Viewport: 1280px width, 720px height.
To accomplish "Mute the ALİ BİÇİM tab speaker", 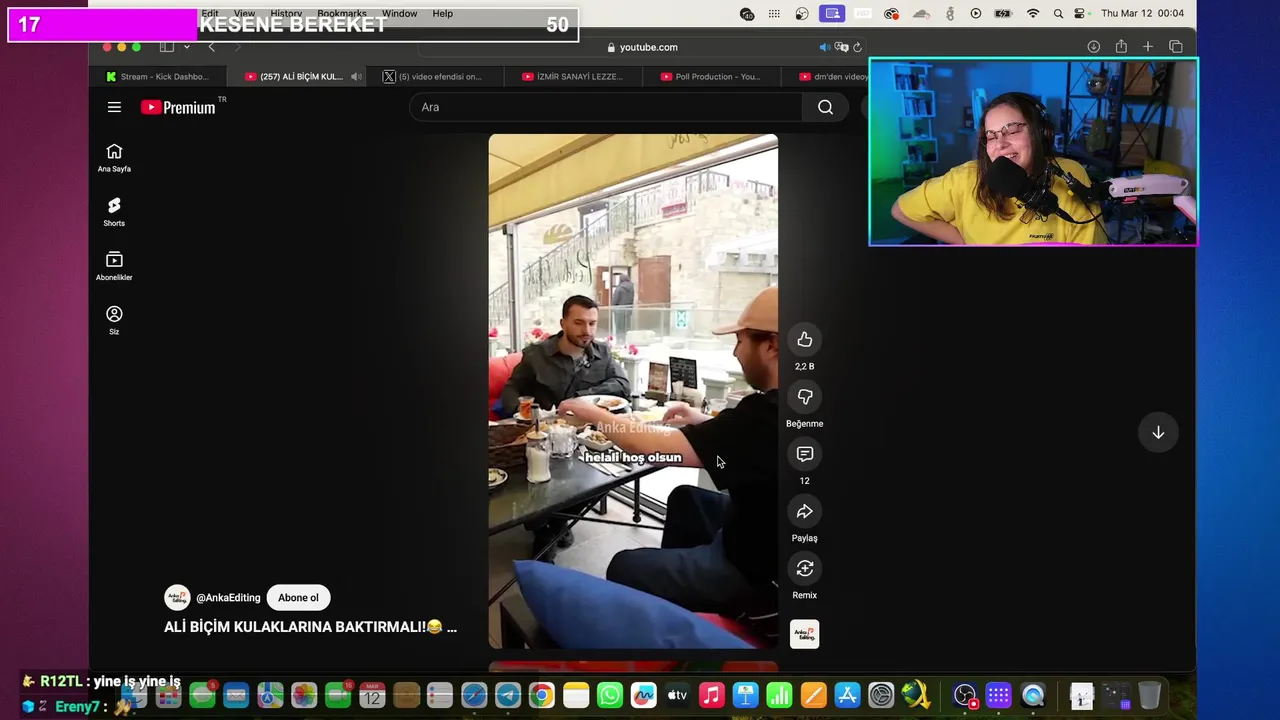I will (355, 77).
